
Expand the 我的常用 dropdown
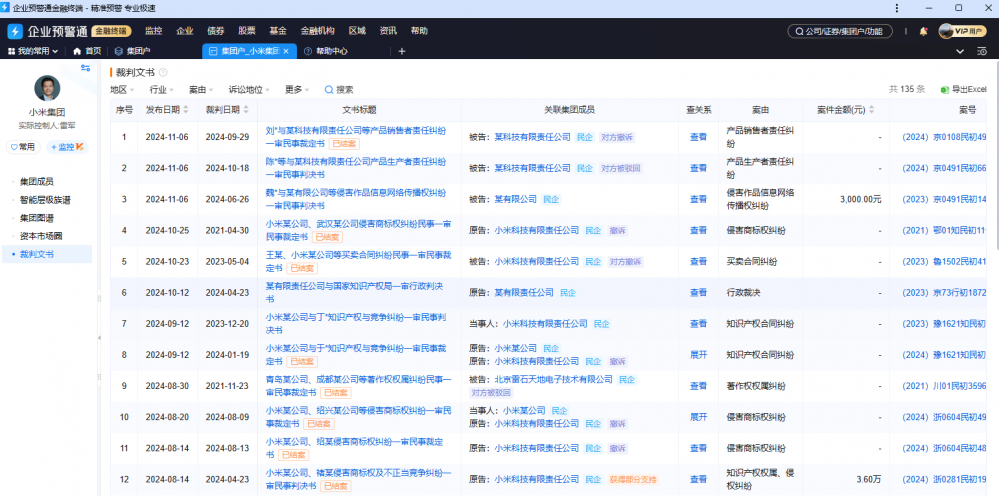coord(32,51)
